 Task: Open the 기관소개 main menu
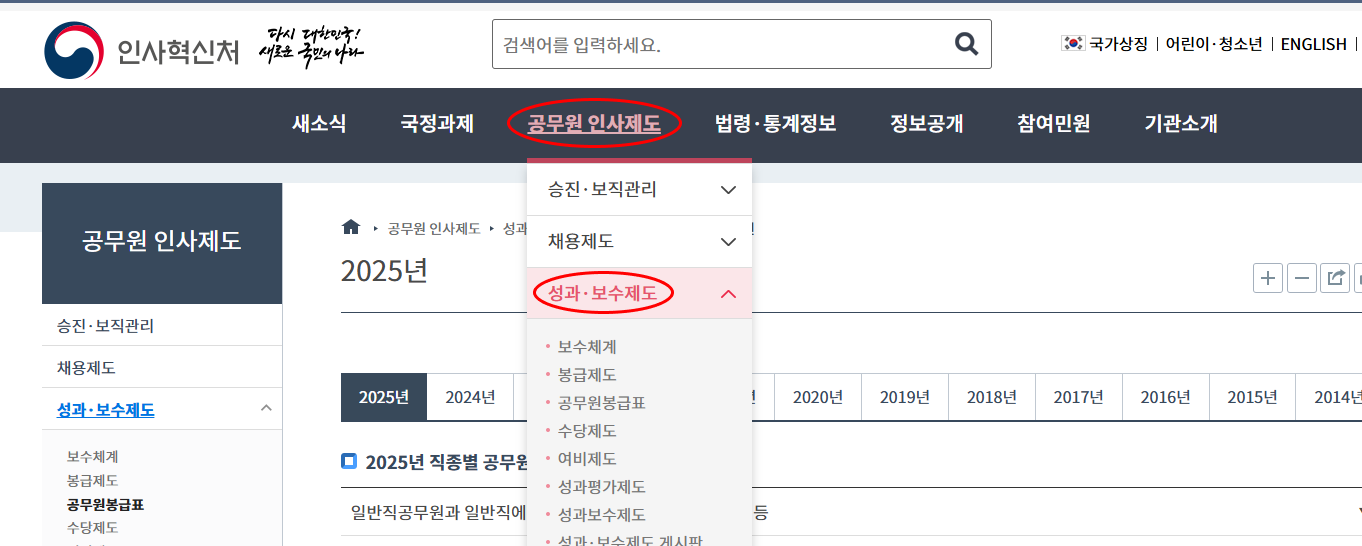(1181, 124)
